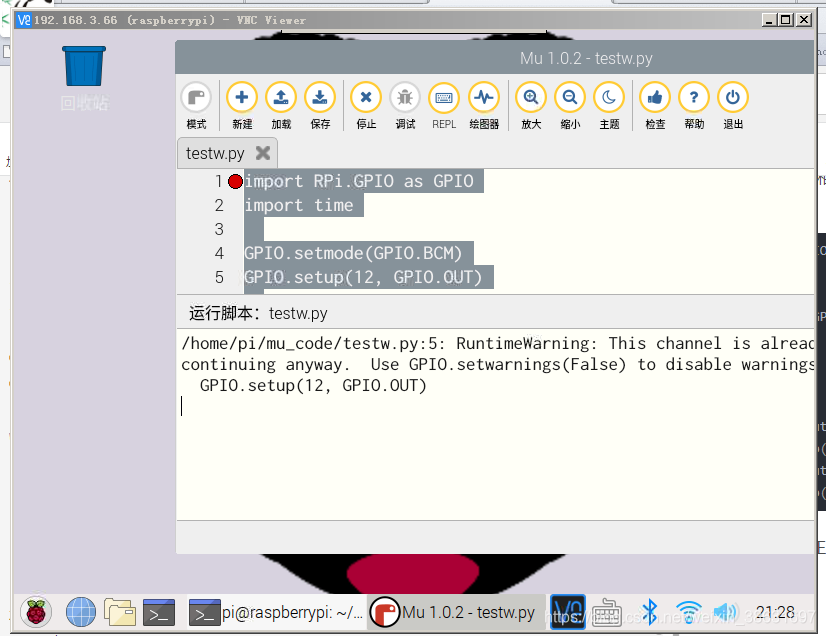
Task: Open the volume control speaker icon
Action: 725,613
